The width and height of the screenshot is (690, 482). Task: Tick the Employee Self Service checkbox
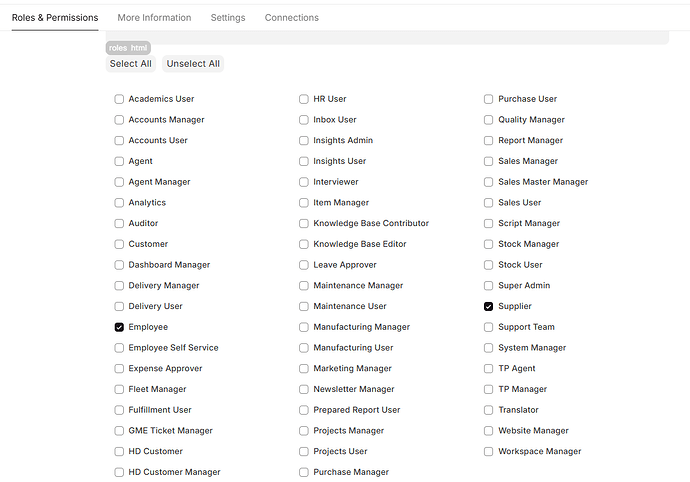119,348
